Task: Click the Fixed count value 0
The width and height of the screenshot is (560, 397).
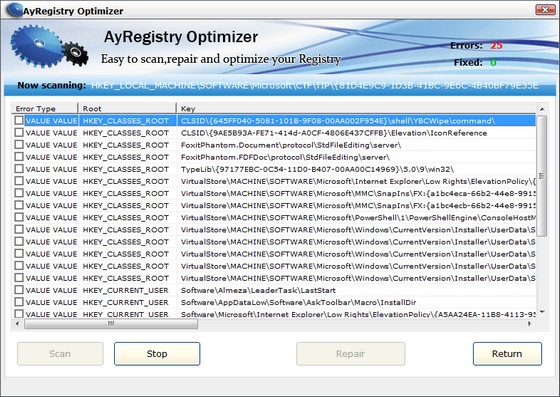Action: coord(493,62)
